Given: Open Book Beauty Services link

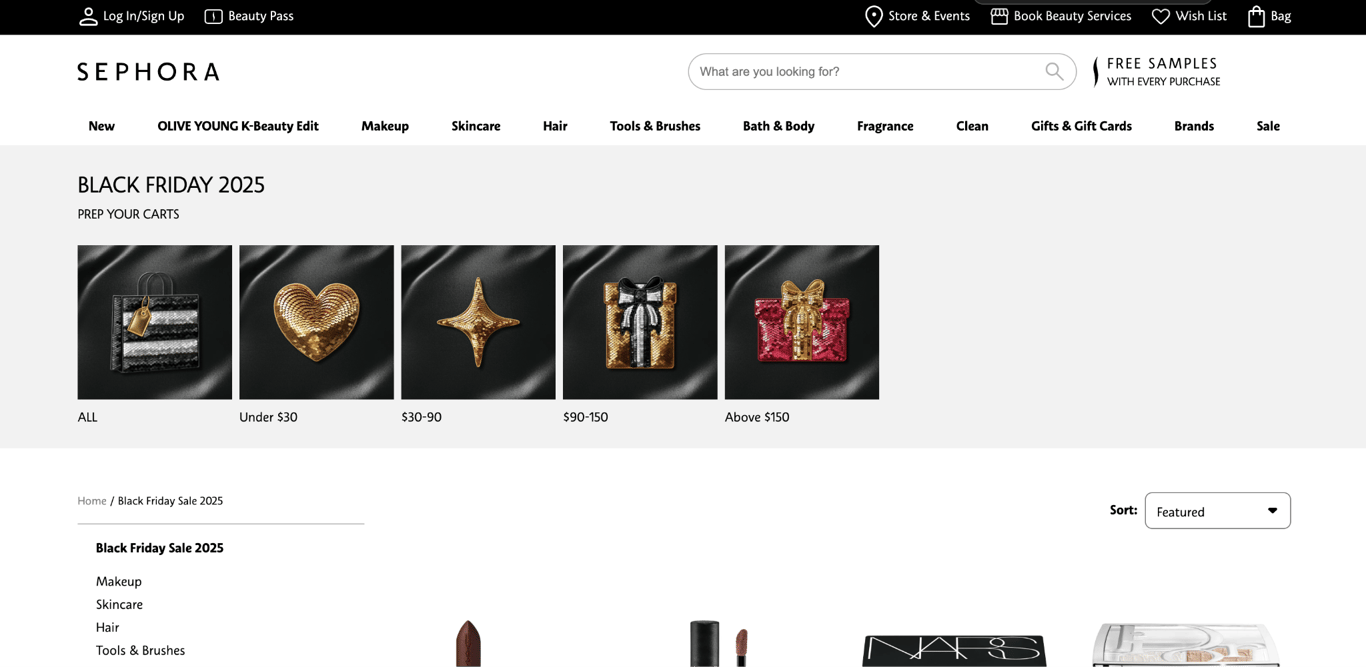Looking at the screenshot, I should [1072, 16].
